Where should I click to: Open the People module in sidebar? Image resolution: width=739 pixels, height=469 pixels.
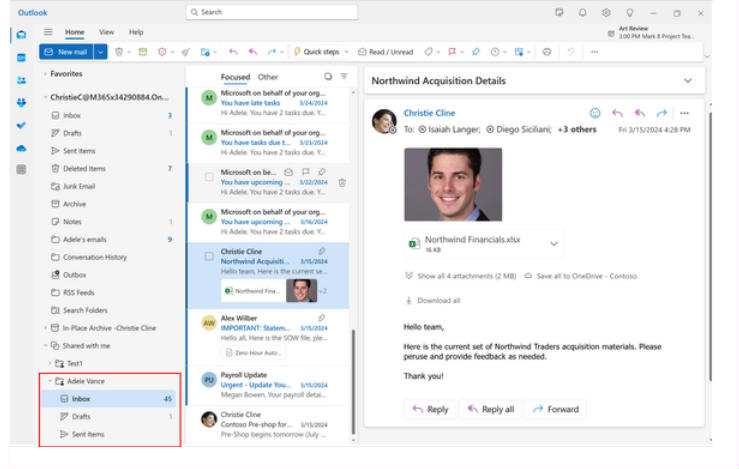21,80
